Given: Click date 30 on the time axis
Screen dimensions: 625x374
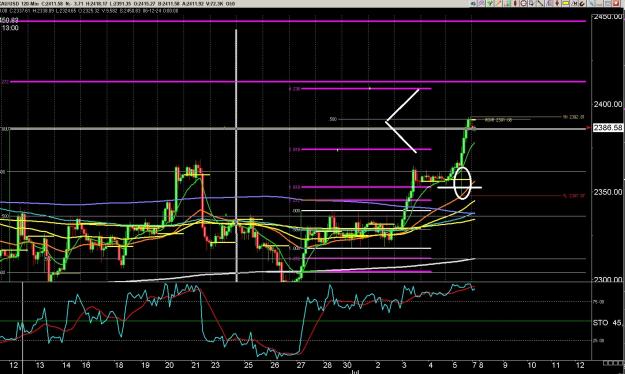Looking at the screenshot, I should pyautogui.click(x=347, y=365).
